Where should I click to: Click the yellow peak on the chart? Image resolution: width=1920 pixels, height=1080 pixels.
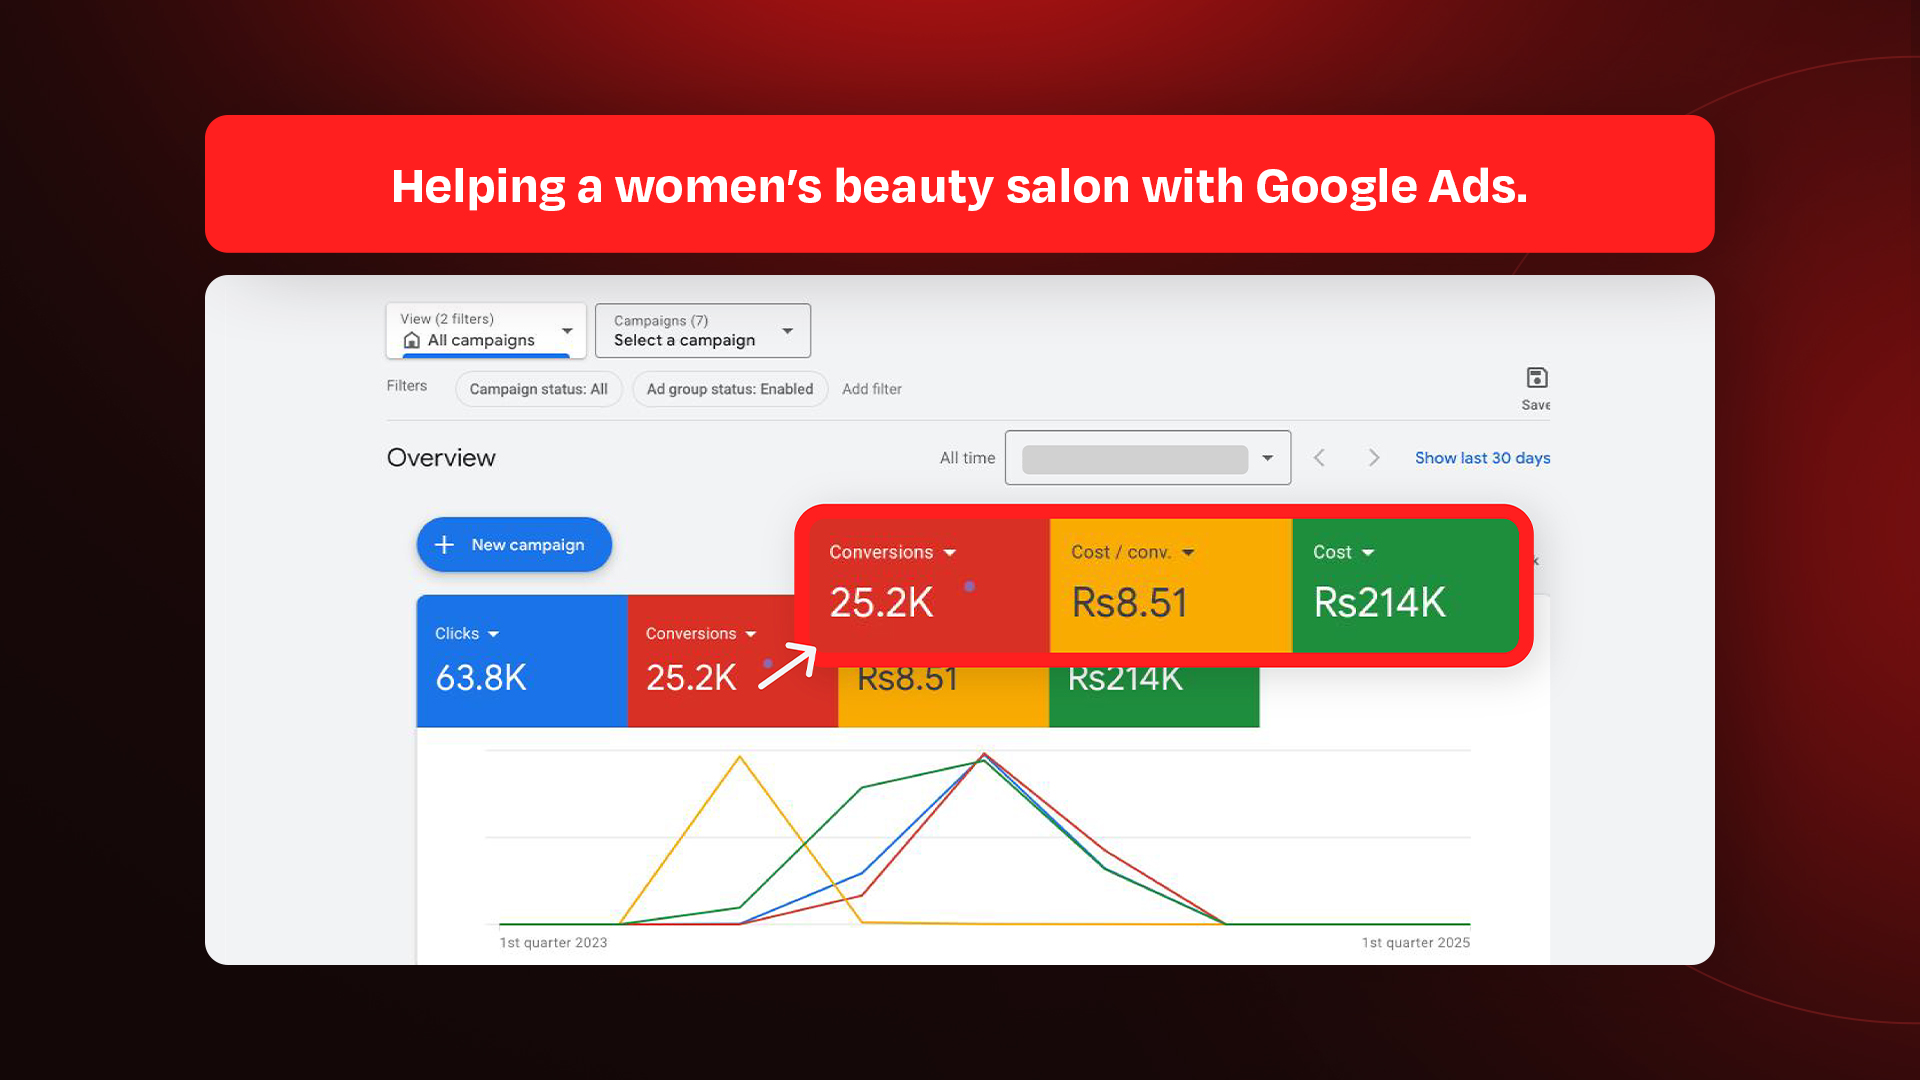(740, 758)
